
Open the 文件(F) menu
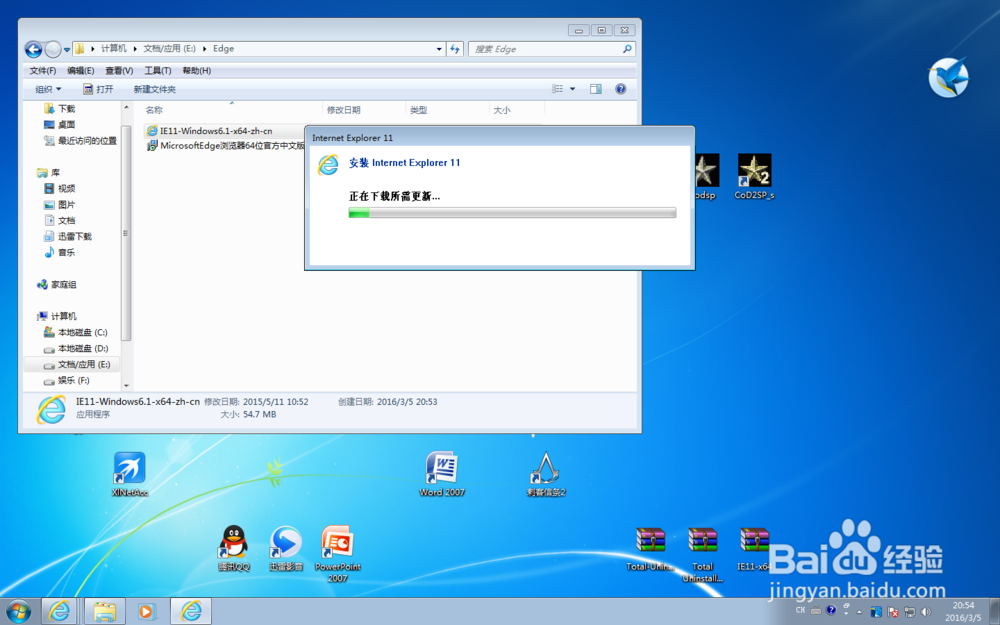tap(43, 71)
